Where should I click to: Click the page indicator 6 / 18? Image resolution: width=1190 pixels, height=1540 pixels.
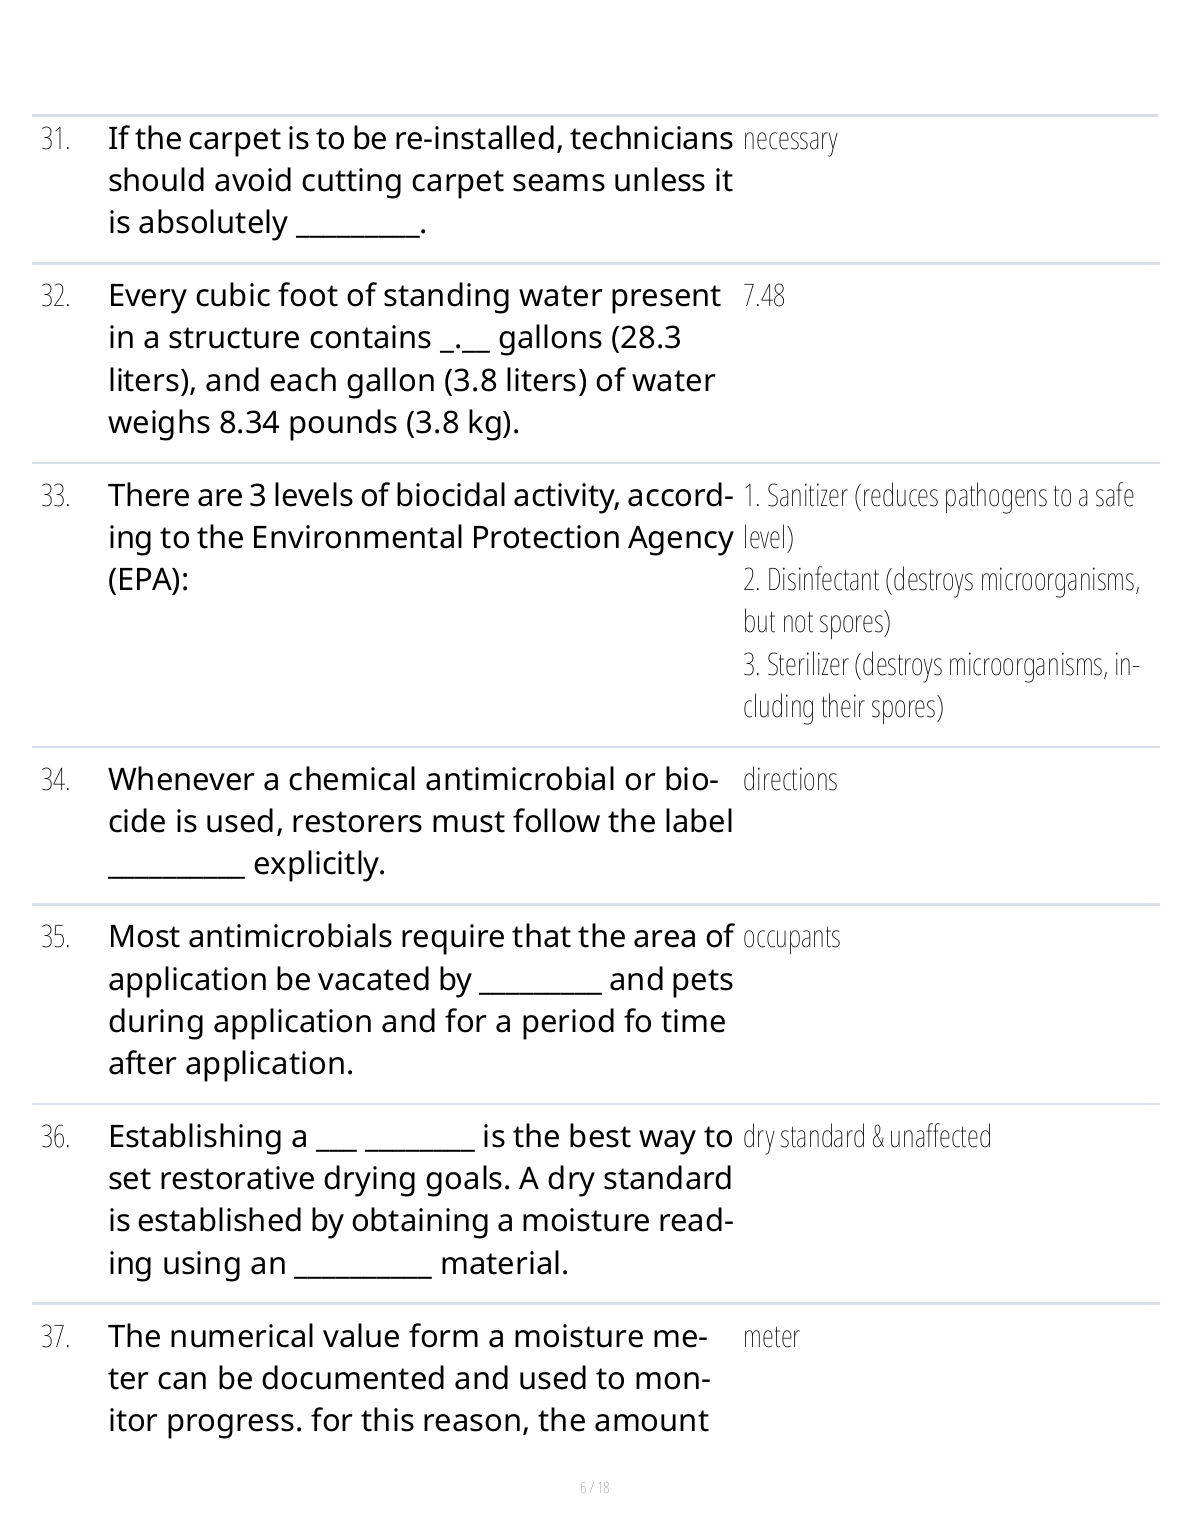point(595,1487)
